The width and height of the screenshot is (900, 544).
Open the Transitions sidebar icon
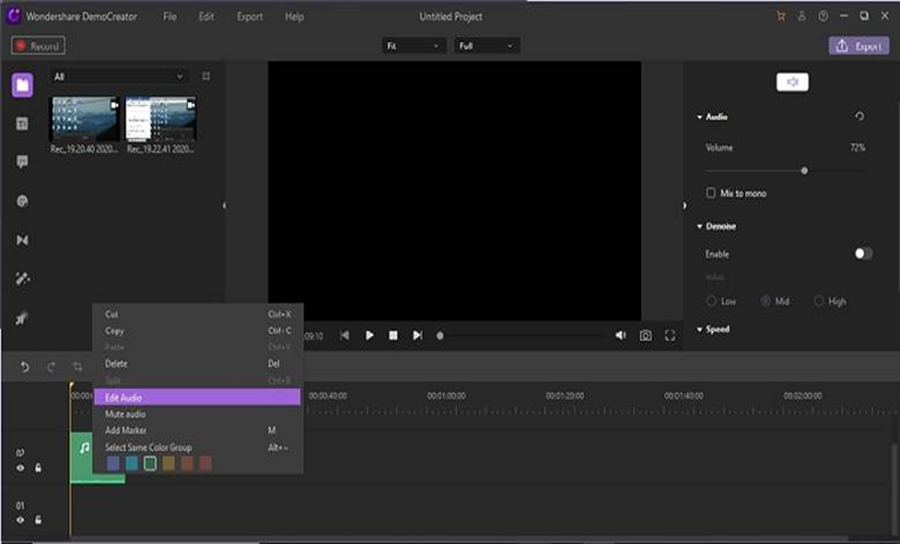coord(22,240)
